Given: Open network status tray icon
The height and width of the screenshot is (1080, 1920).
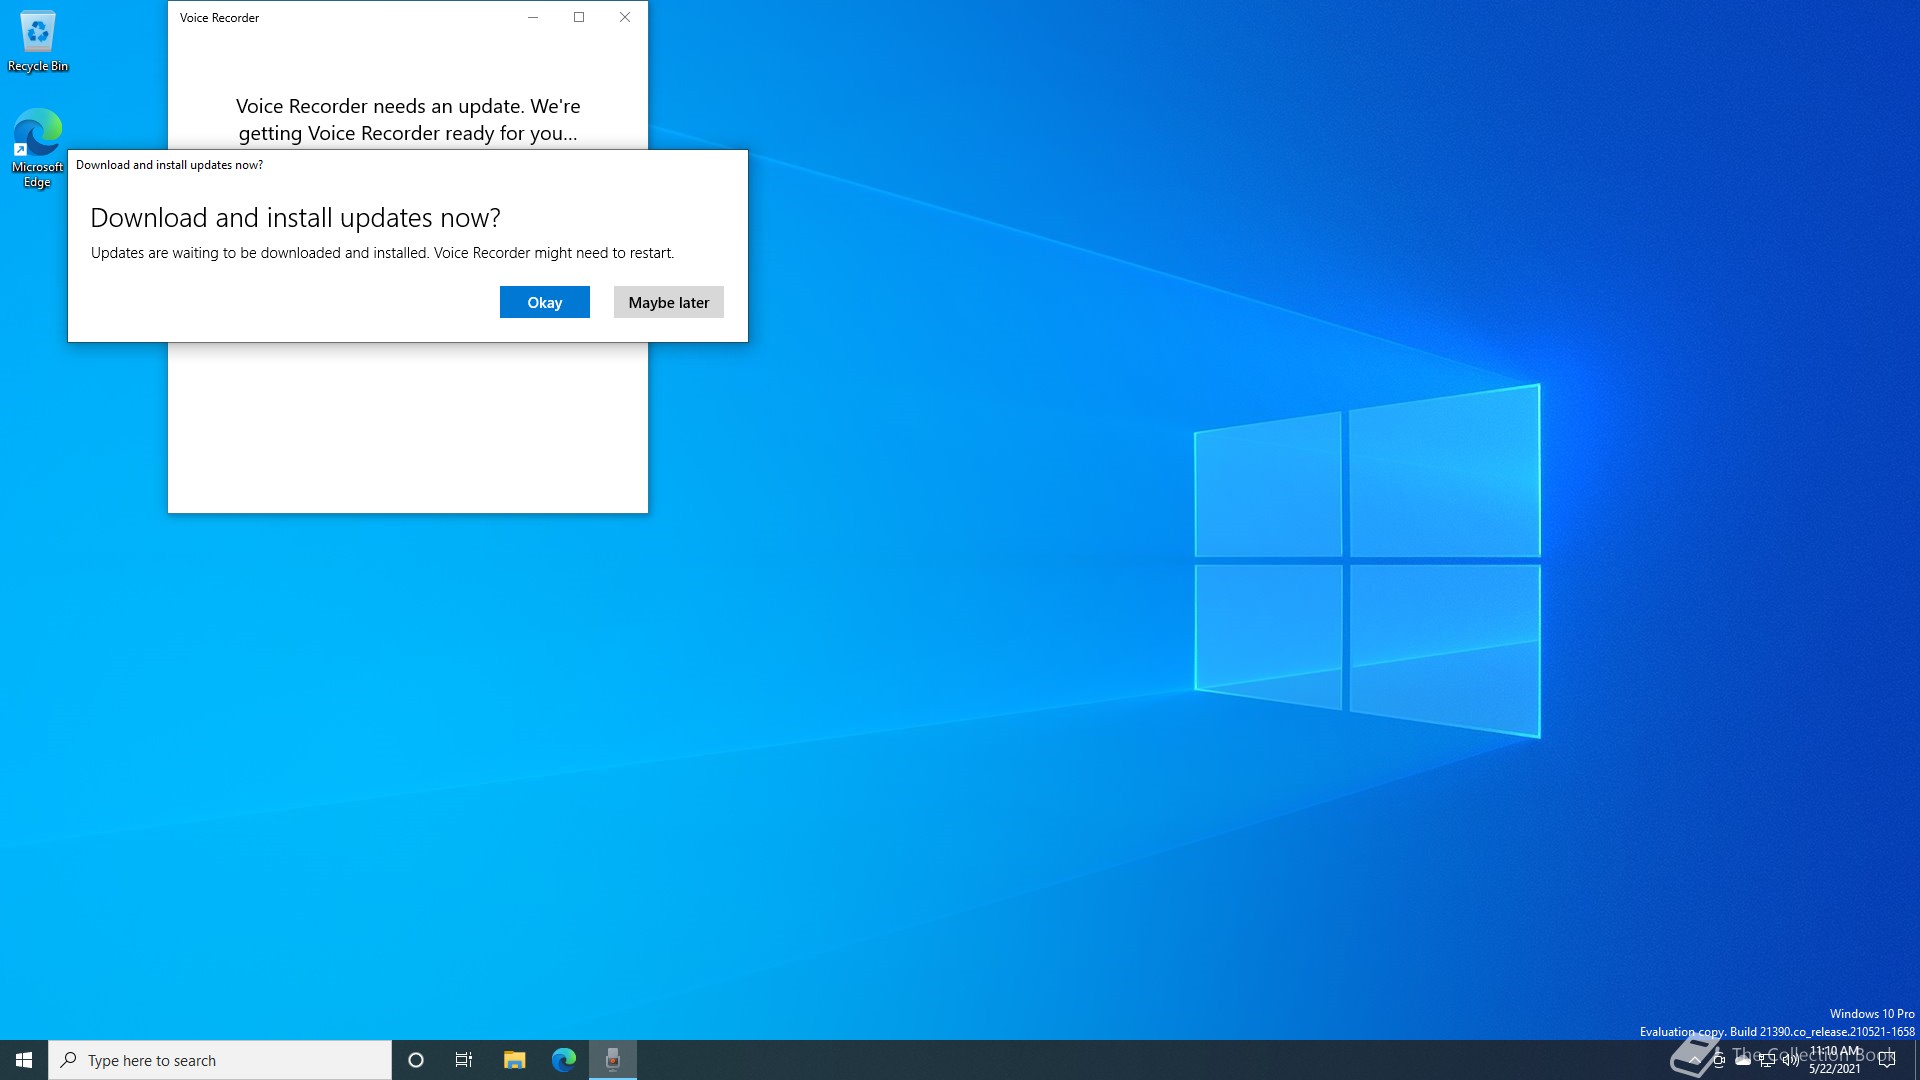Looking at the screenshot, I should 1767,1060.
